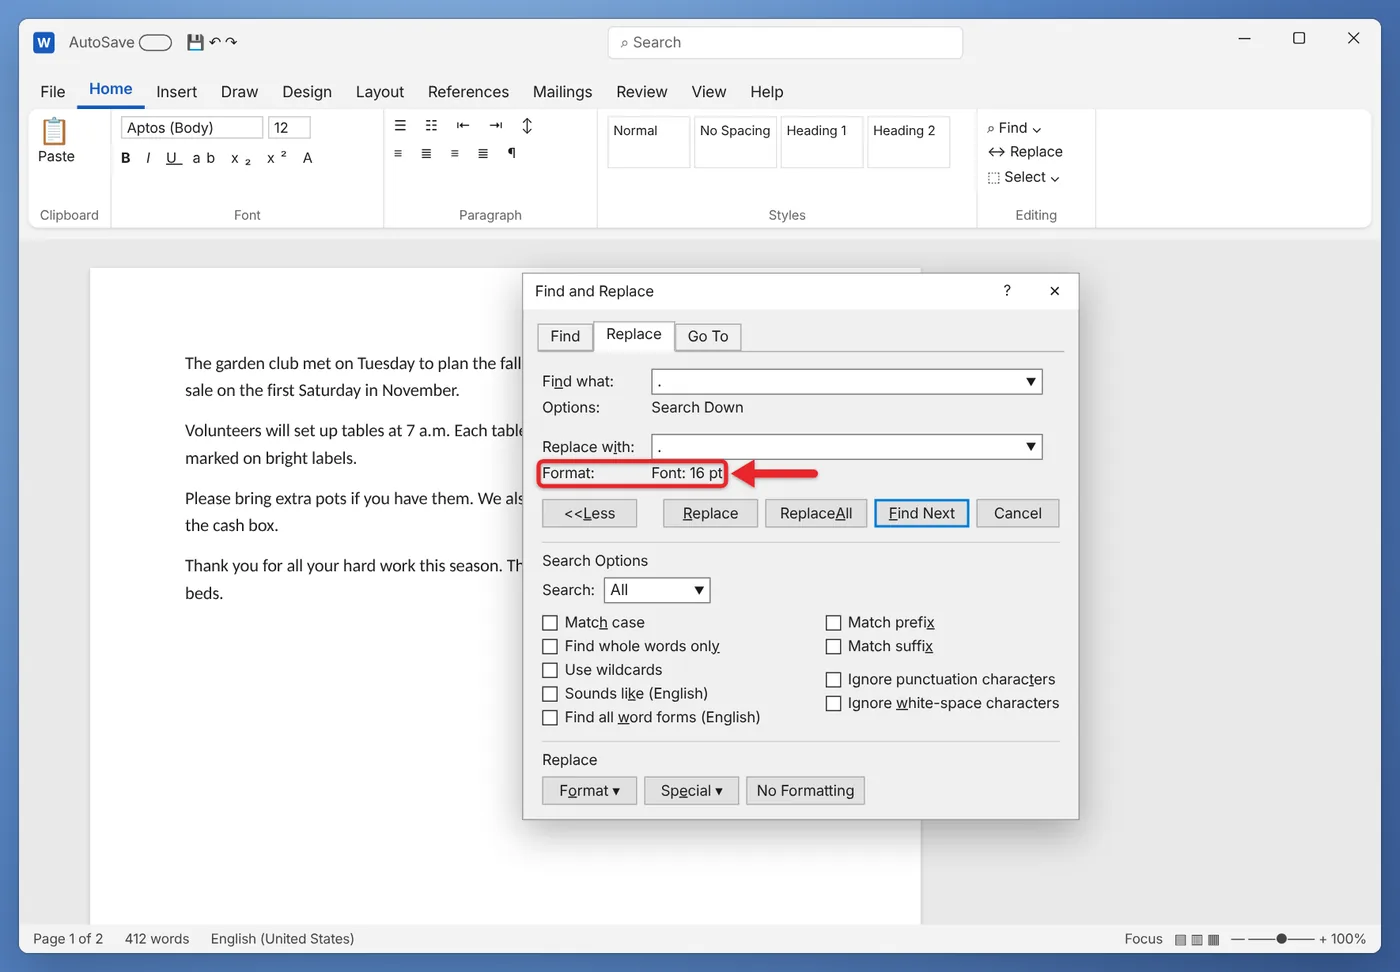Toggle the AutoSave switch
Screen dimensions: 1400x972
pos(155,42)
